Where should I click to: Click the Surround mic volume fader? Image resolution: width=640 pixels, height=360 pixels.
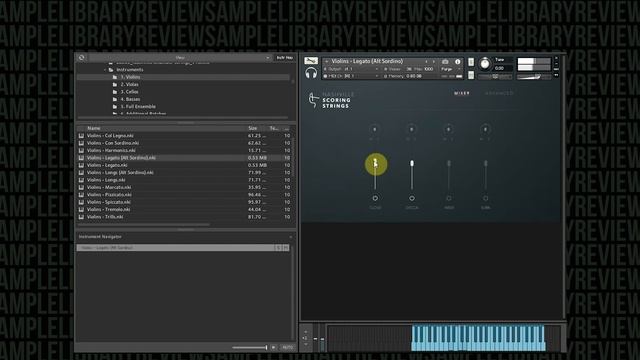[x=485, y=174]
